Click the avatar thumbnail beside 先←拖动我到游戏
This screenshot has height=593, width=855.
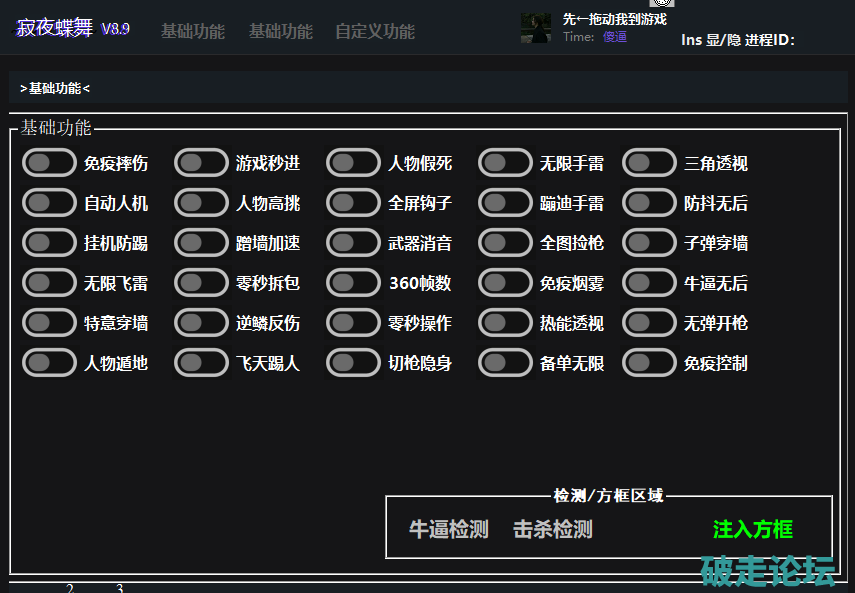[x=535, y=28]
